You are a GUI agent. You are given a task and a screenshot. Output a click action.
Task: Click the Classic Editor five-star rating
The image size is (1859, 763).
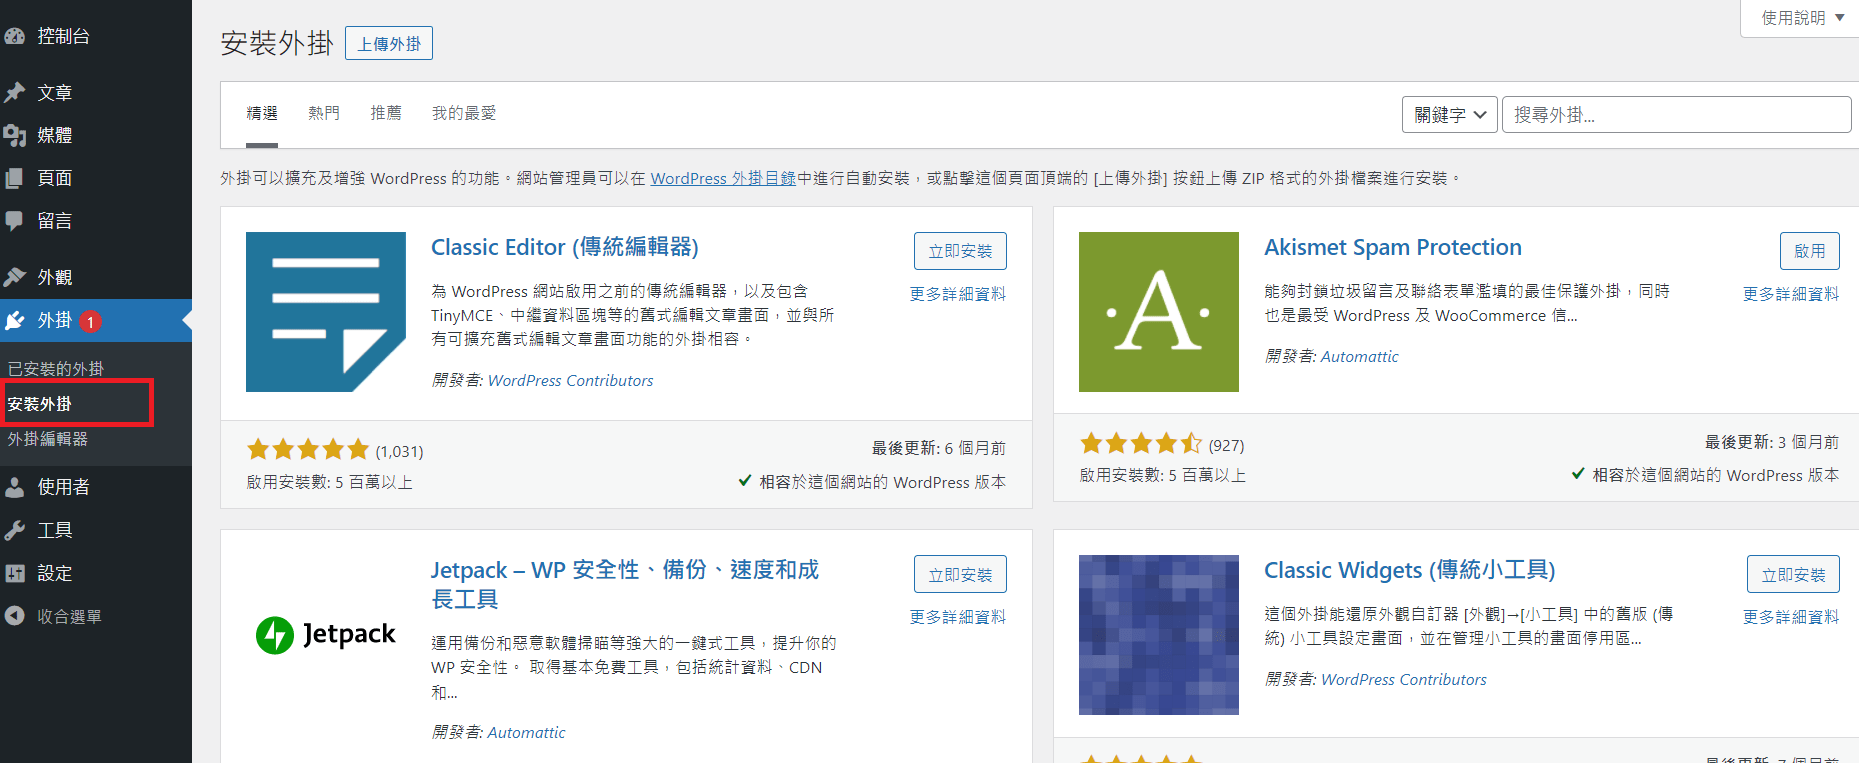coord(308,450)
